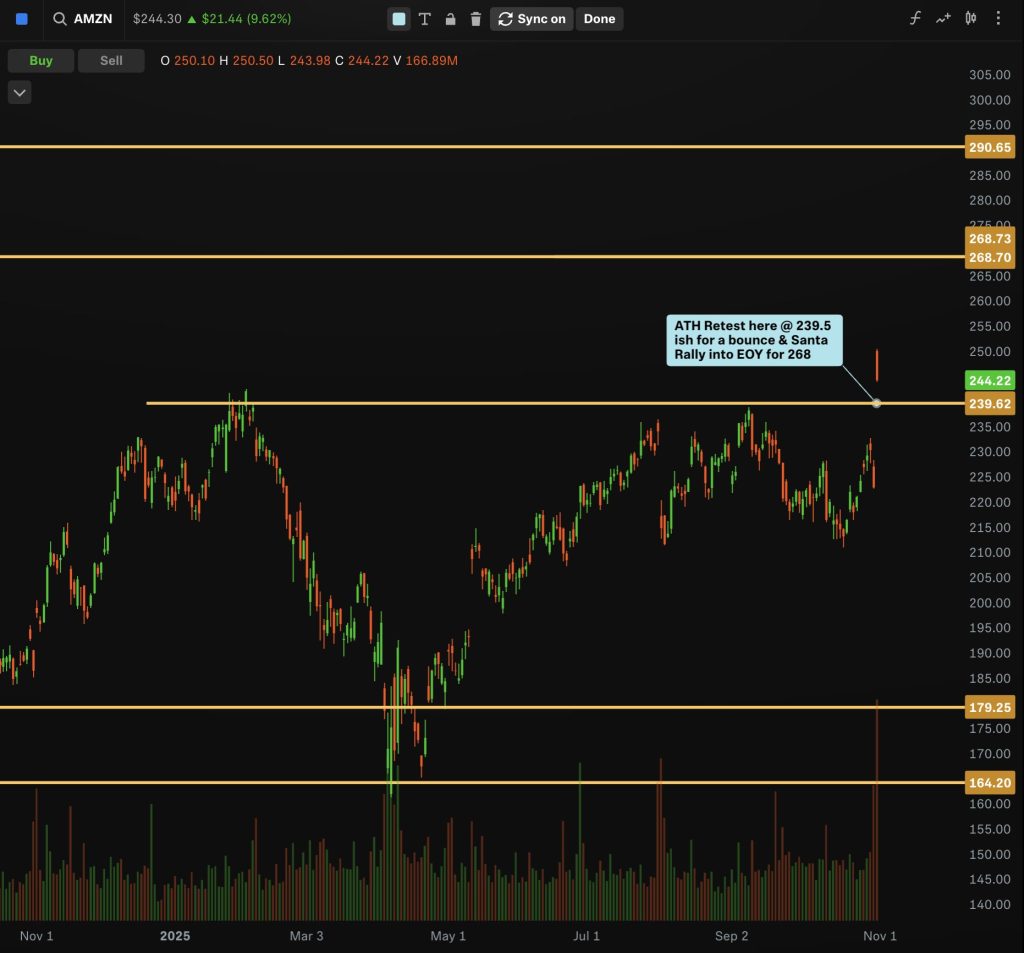The image size is (1024, 953).
Task: Expand the chevron dropdown under Buy
Action: click(x=20, y=93)
